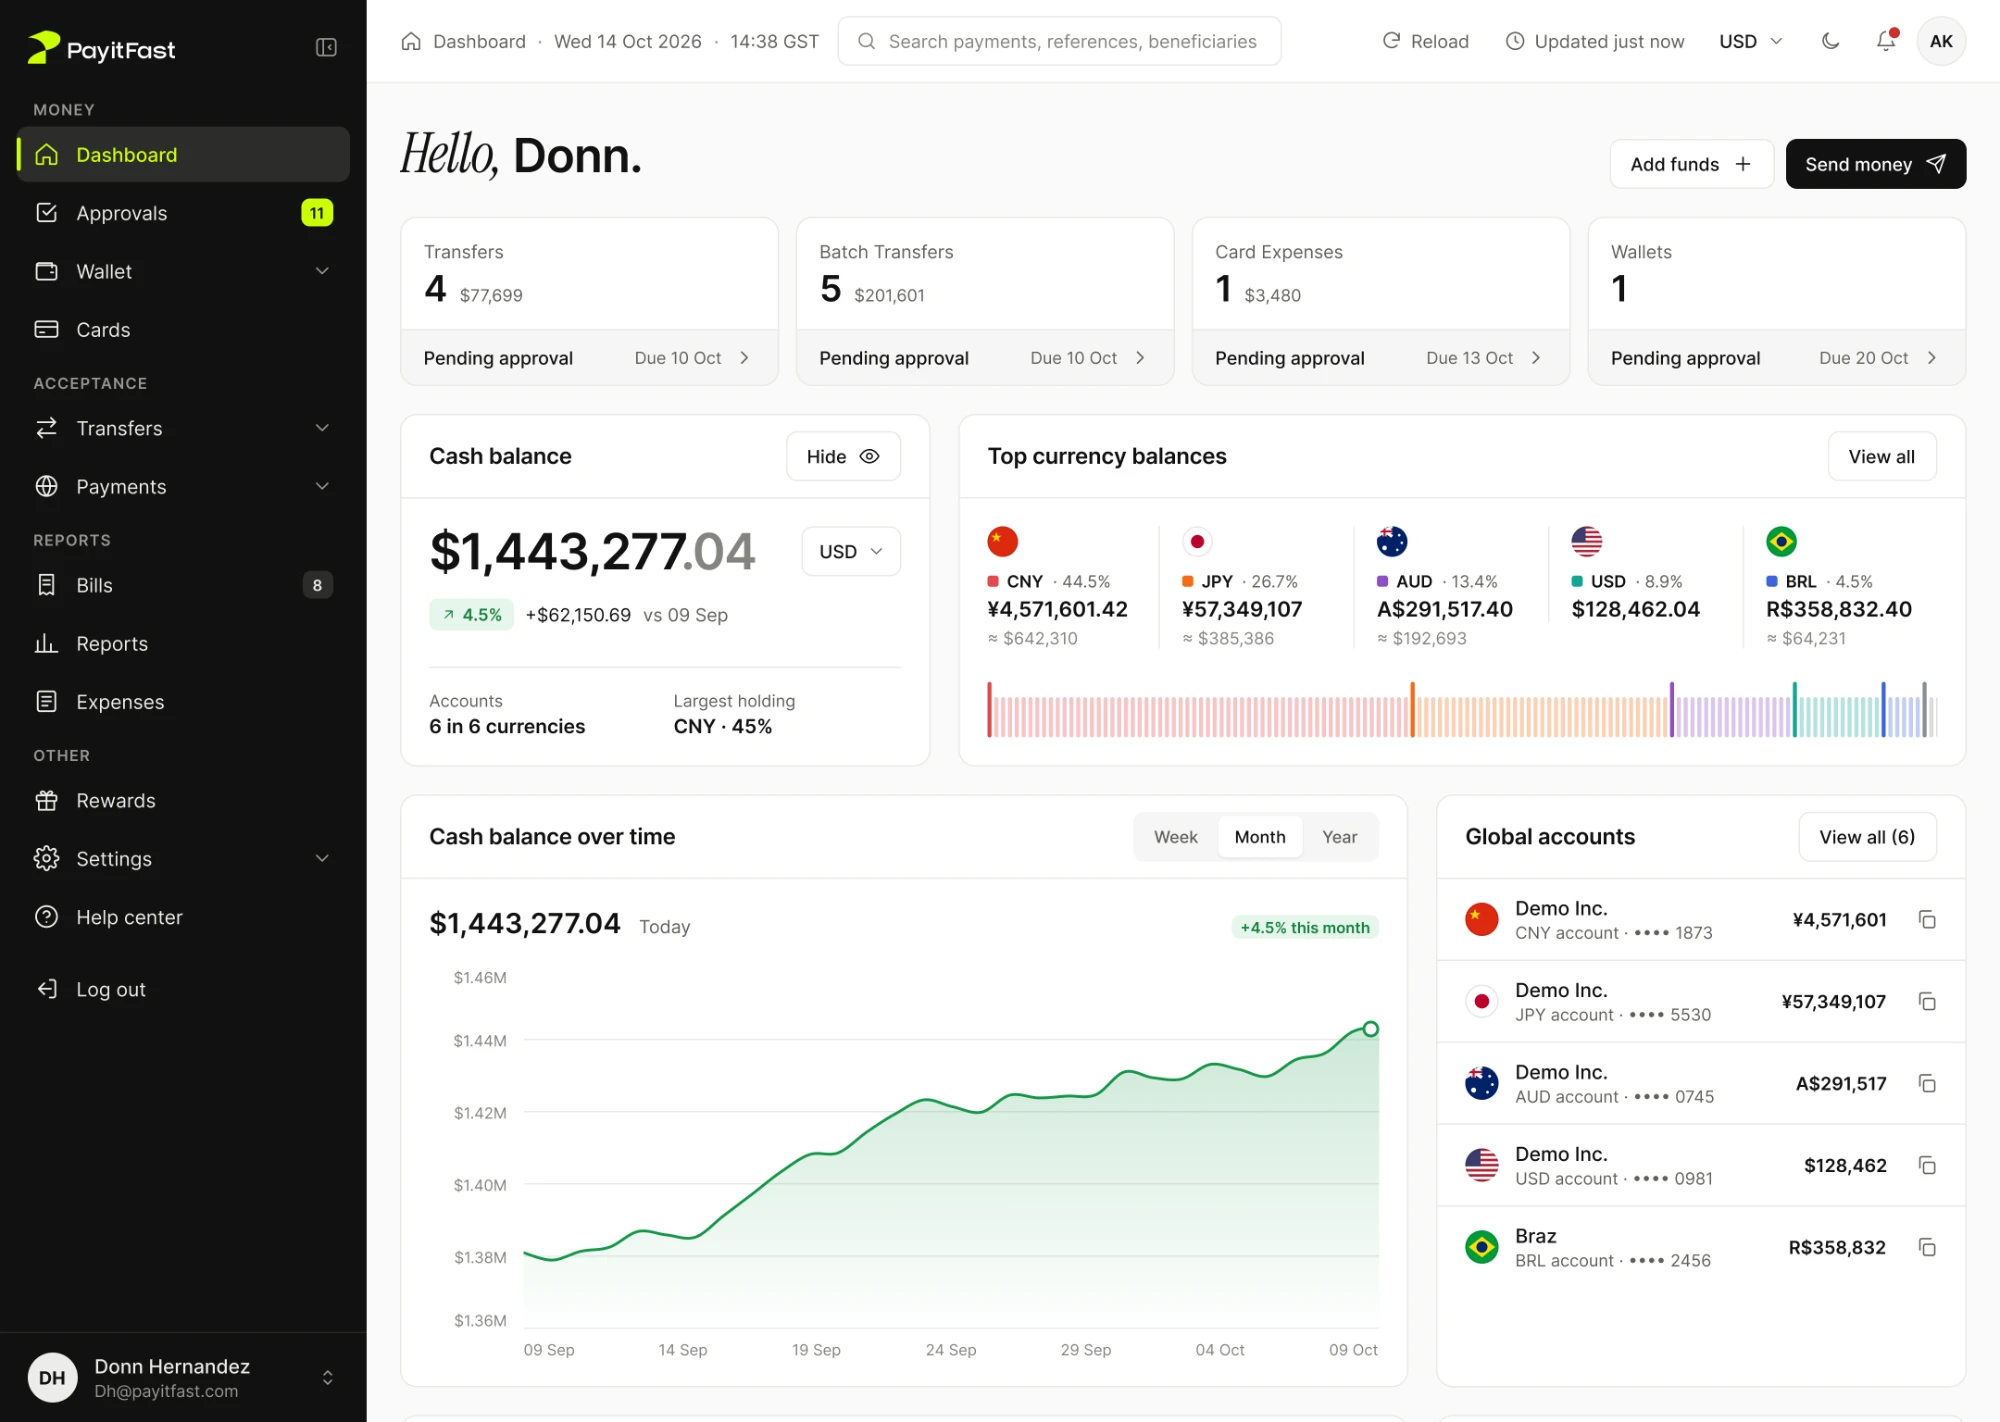Click Add funds button
This screenshot has height=1422, width=2000.
point(1691,164)
